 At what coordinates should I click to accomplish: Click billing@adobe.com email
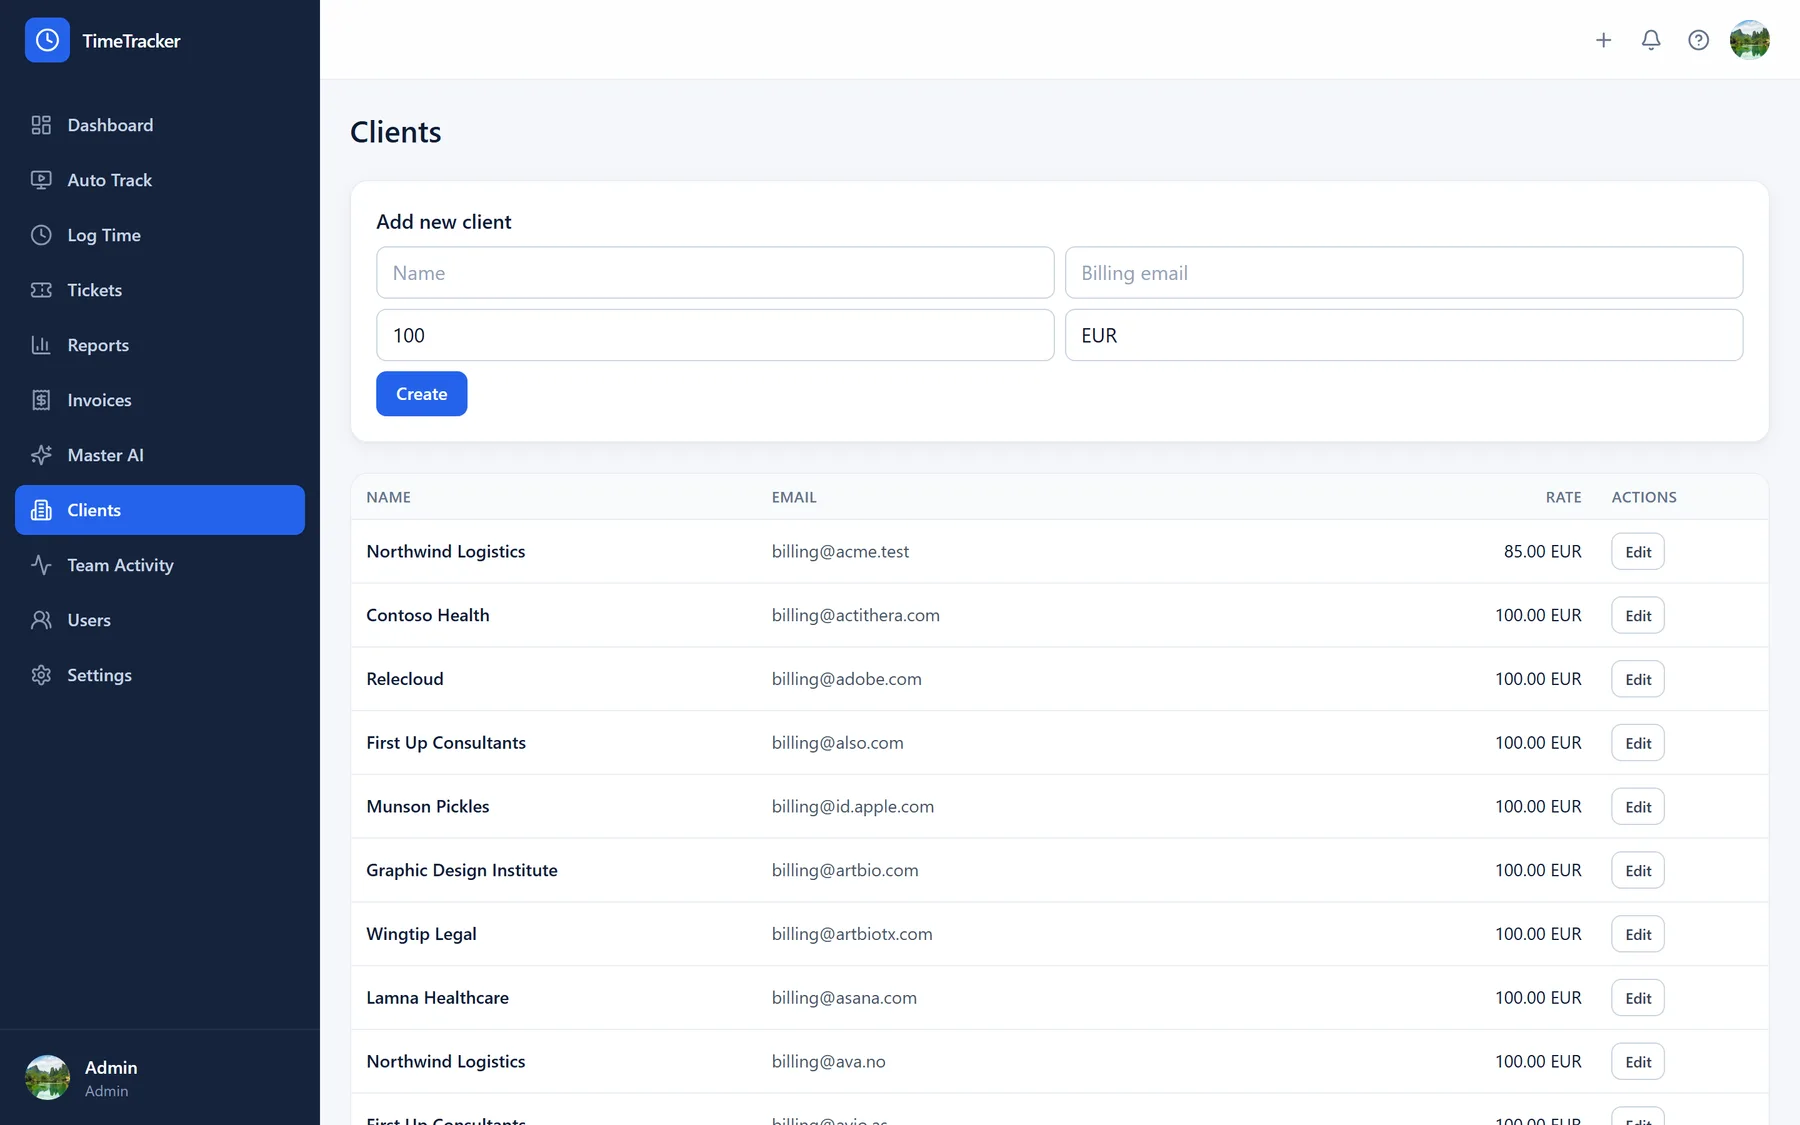(847, 679)
